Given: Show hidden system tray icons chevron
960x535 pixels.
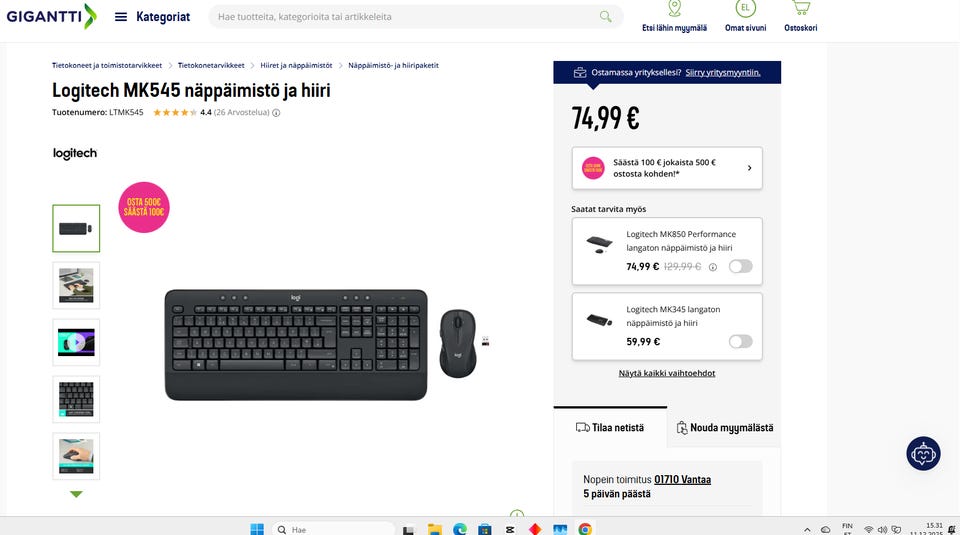Looking at the screenshot, I should tap(807, 529).
